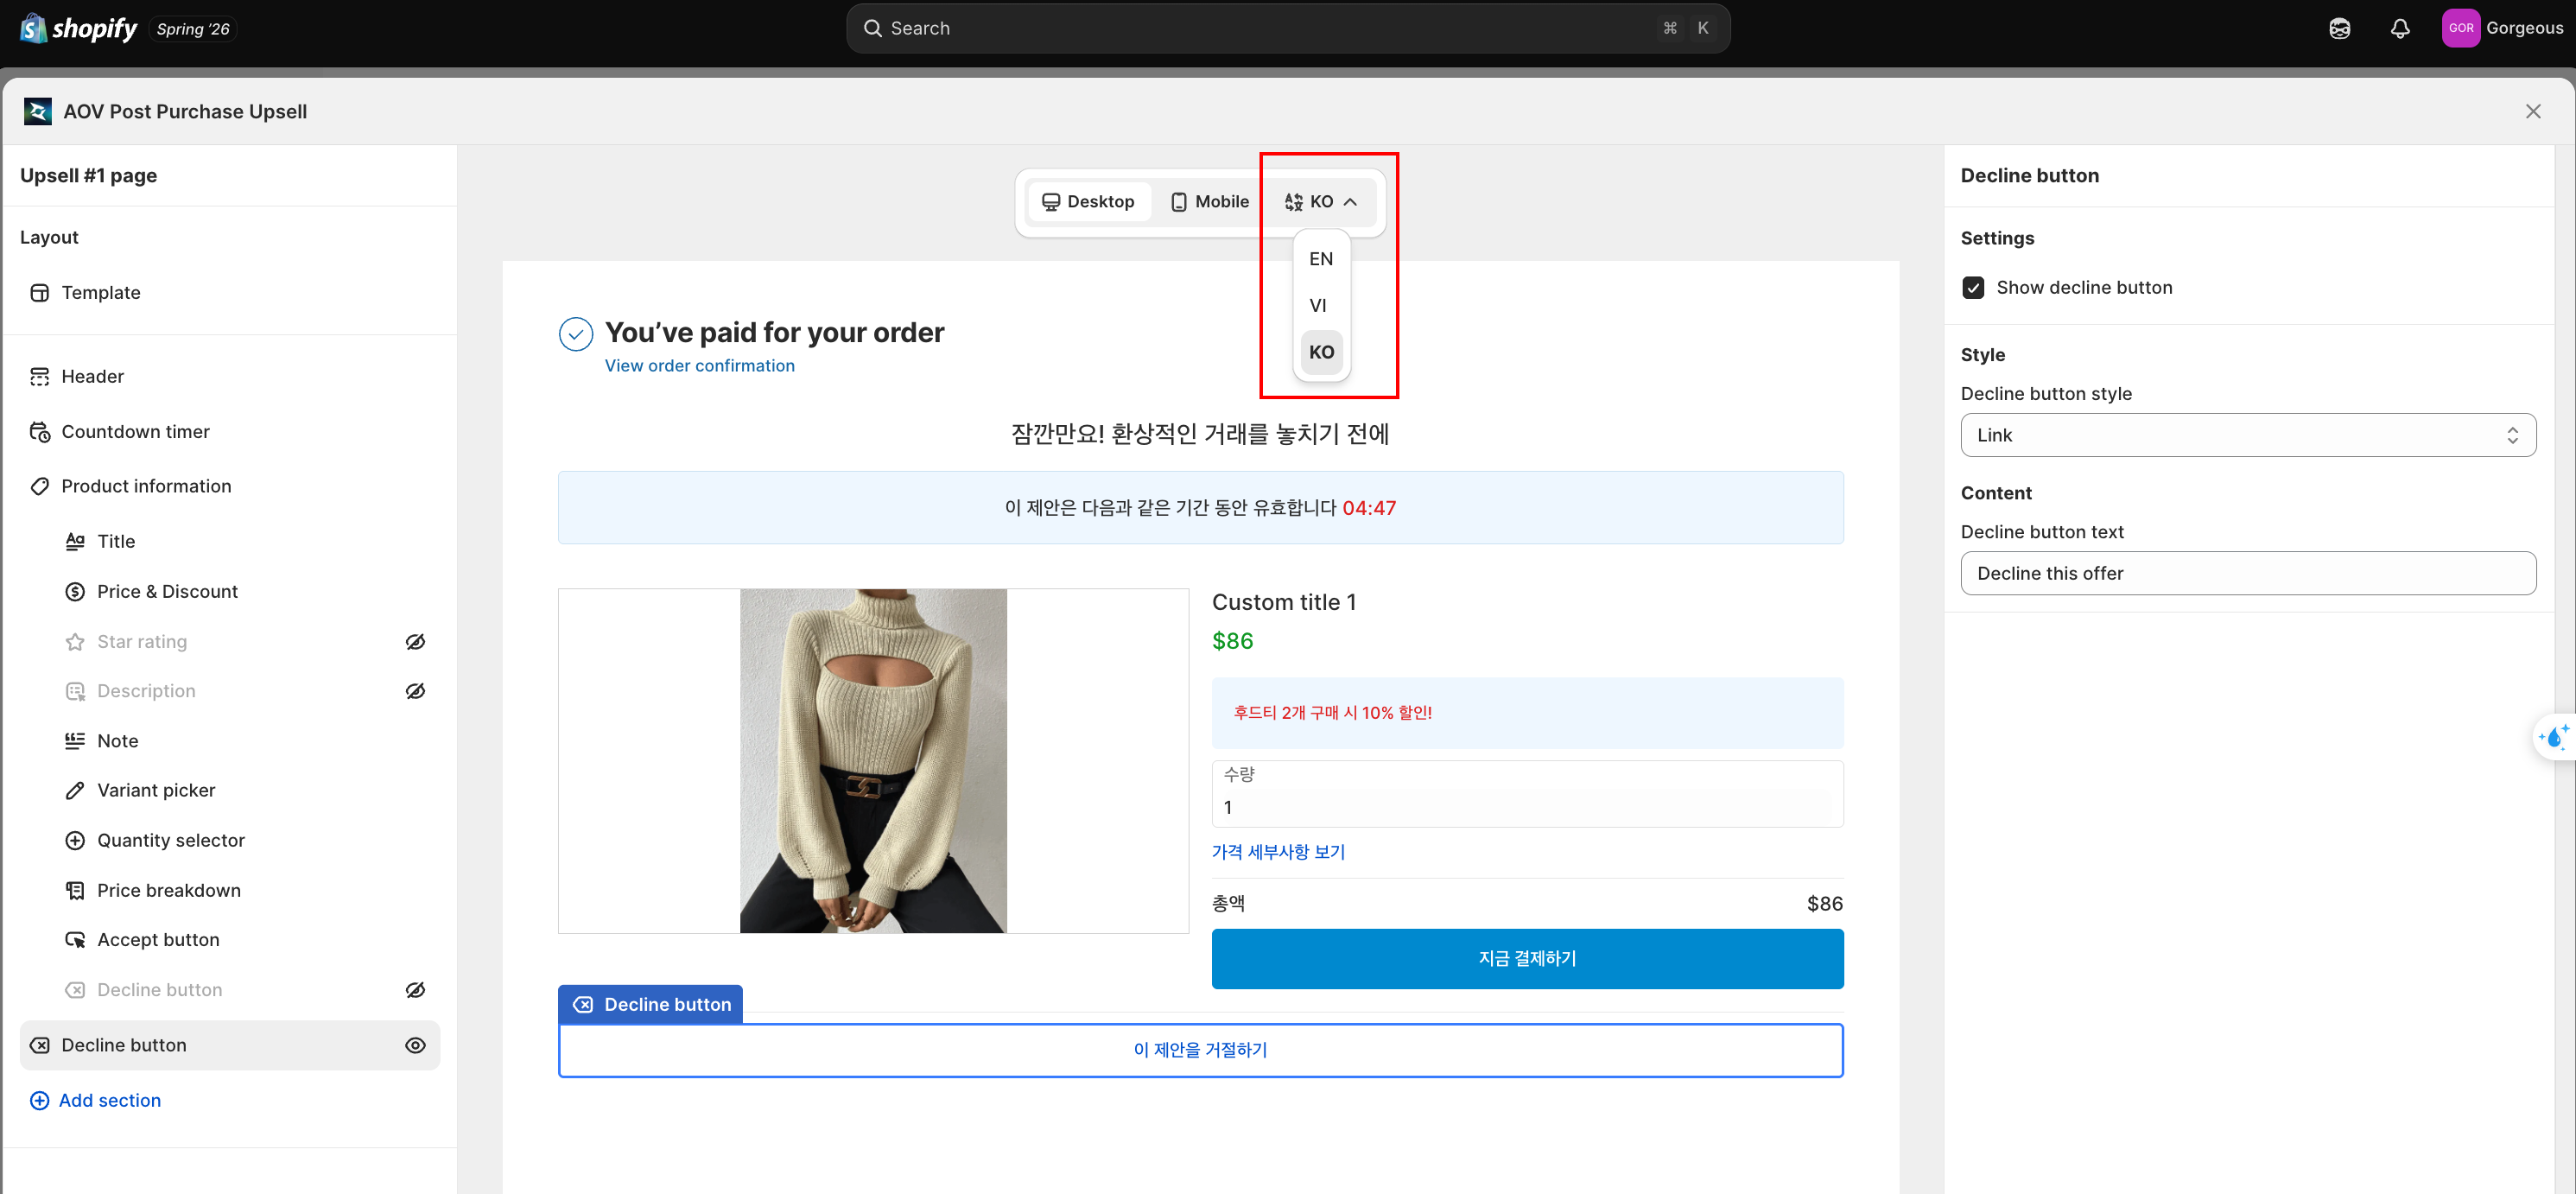Select the Quantity selector block
The image size is (2576, 1194).
[247, 841]
